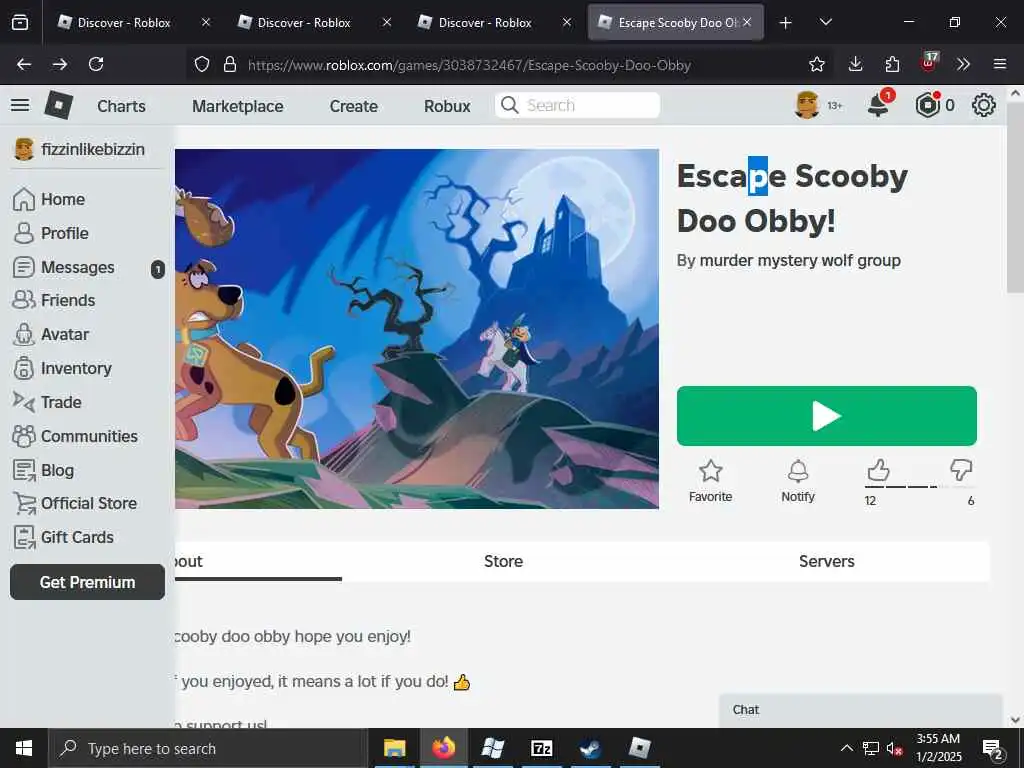
Task: Open a new browser tab
Action: click(786, 23)
